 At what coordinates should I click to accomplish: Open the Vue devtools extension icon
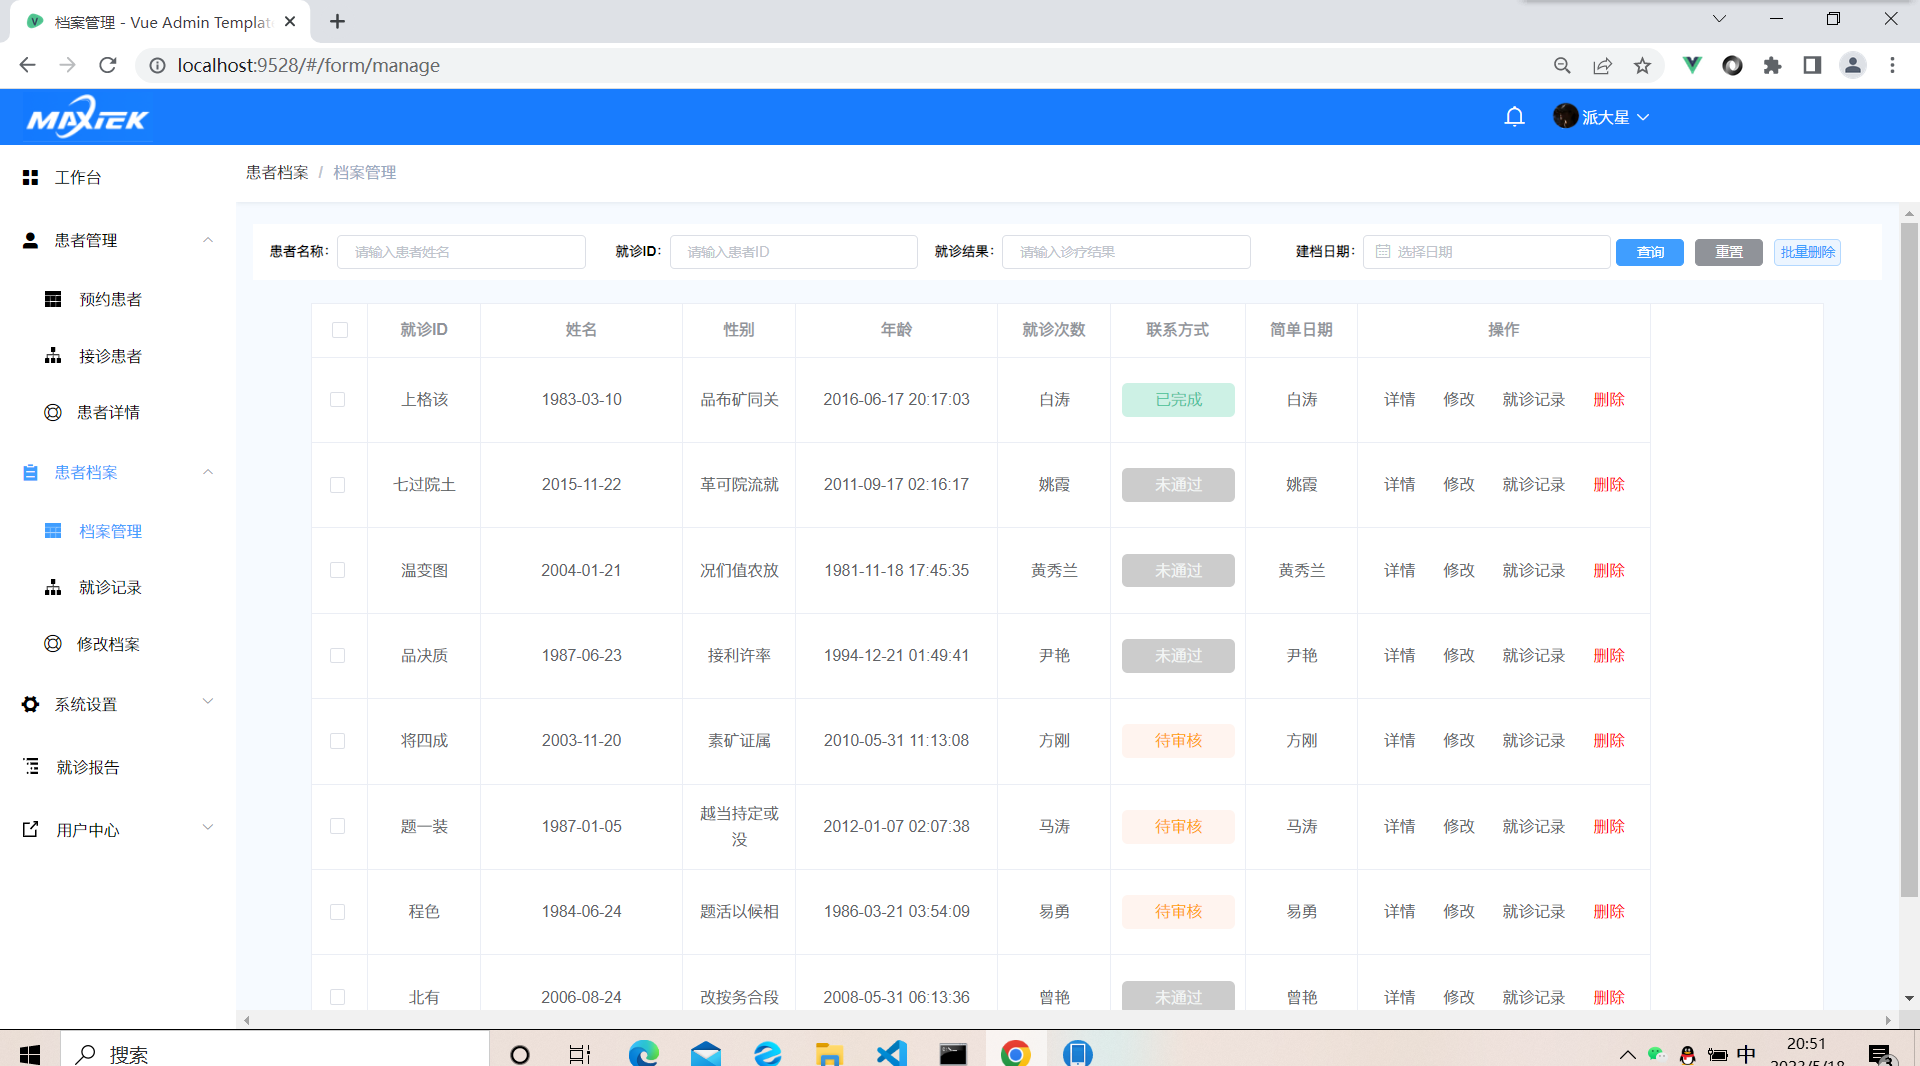(x=1692, y=65)
